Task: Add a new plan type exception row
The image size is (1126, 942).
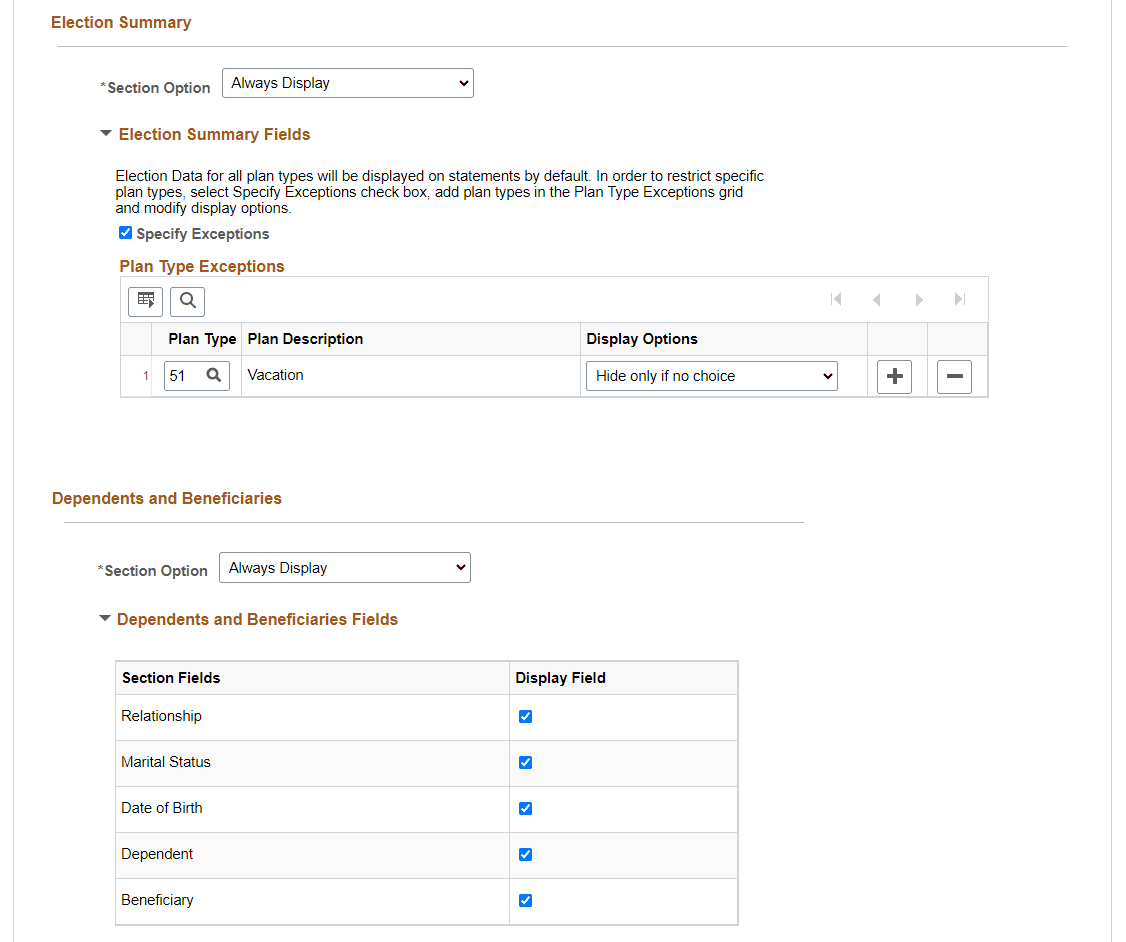Action: (894, 377)
